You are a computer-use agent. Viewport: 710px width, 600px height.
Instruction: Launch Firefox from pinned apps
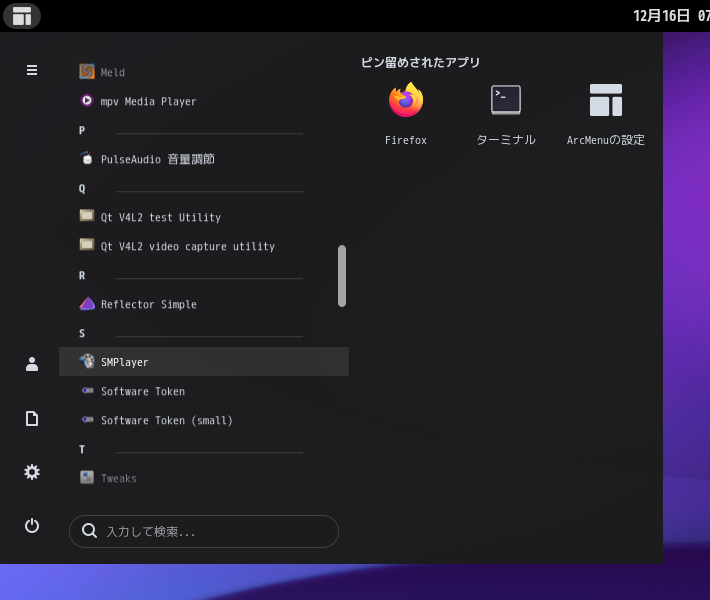click(406, 100)
